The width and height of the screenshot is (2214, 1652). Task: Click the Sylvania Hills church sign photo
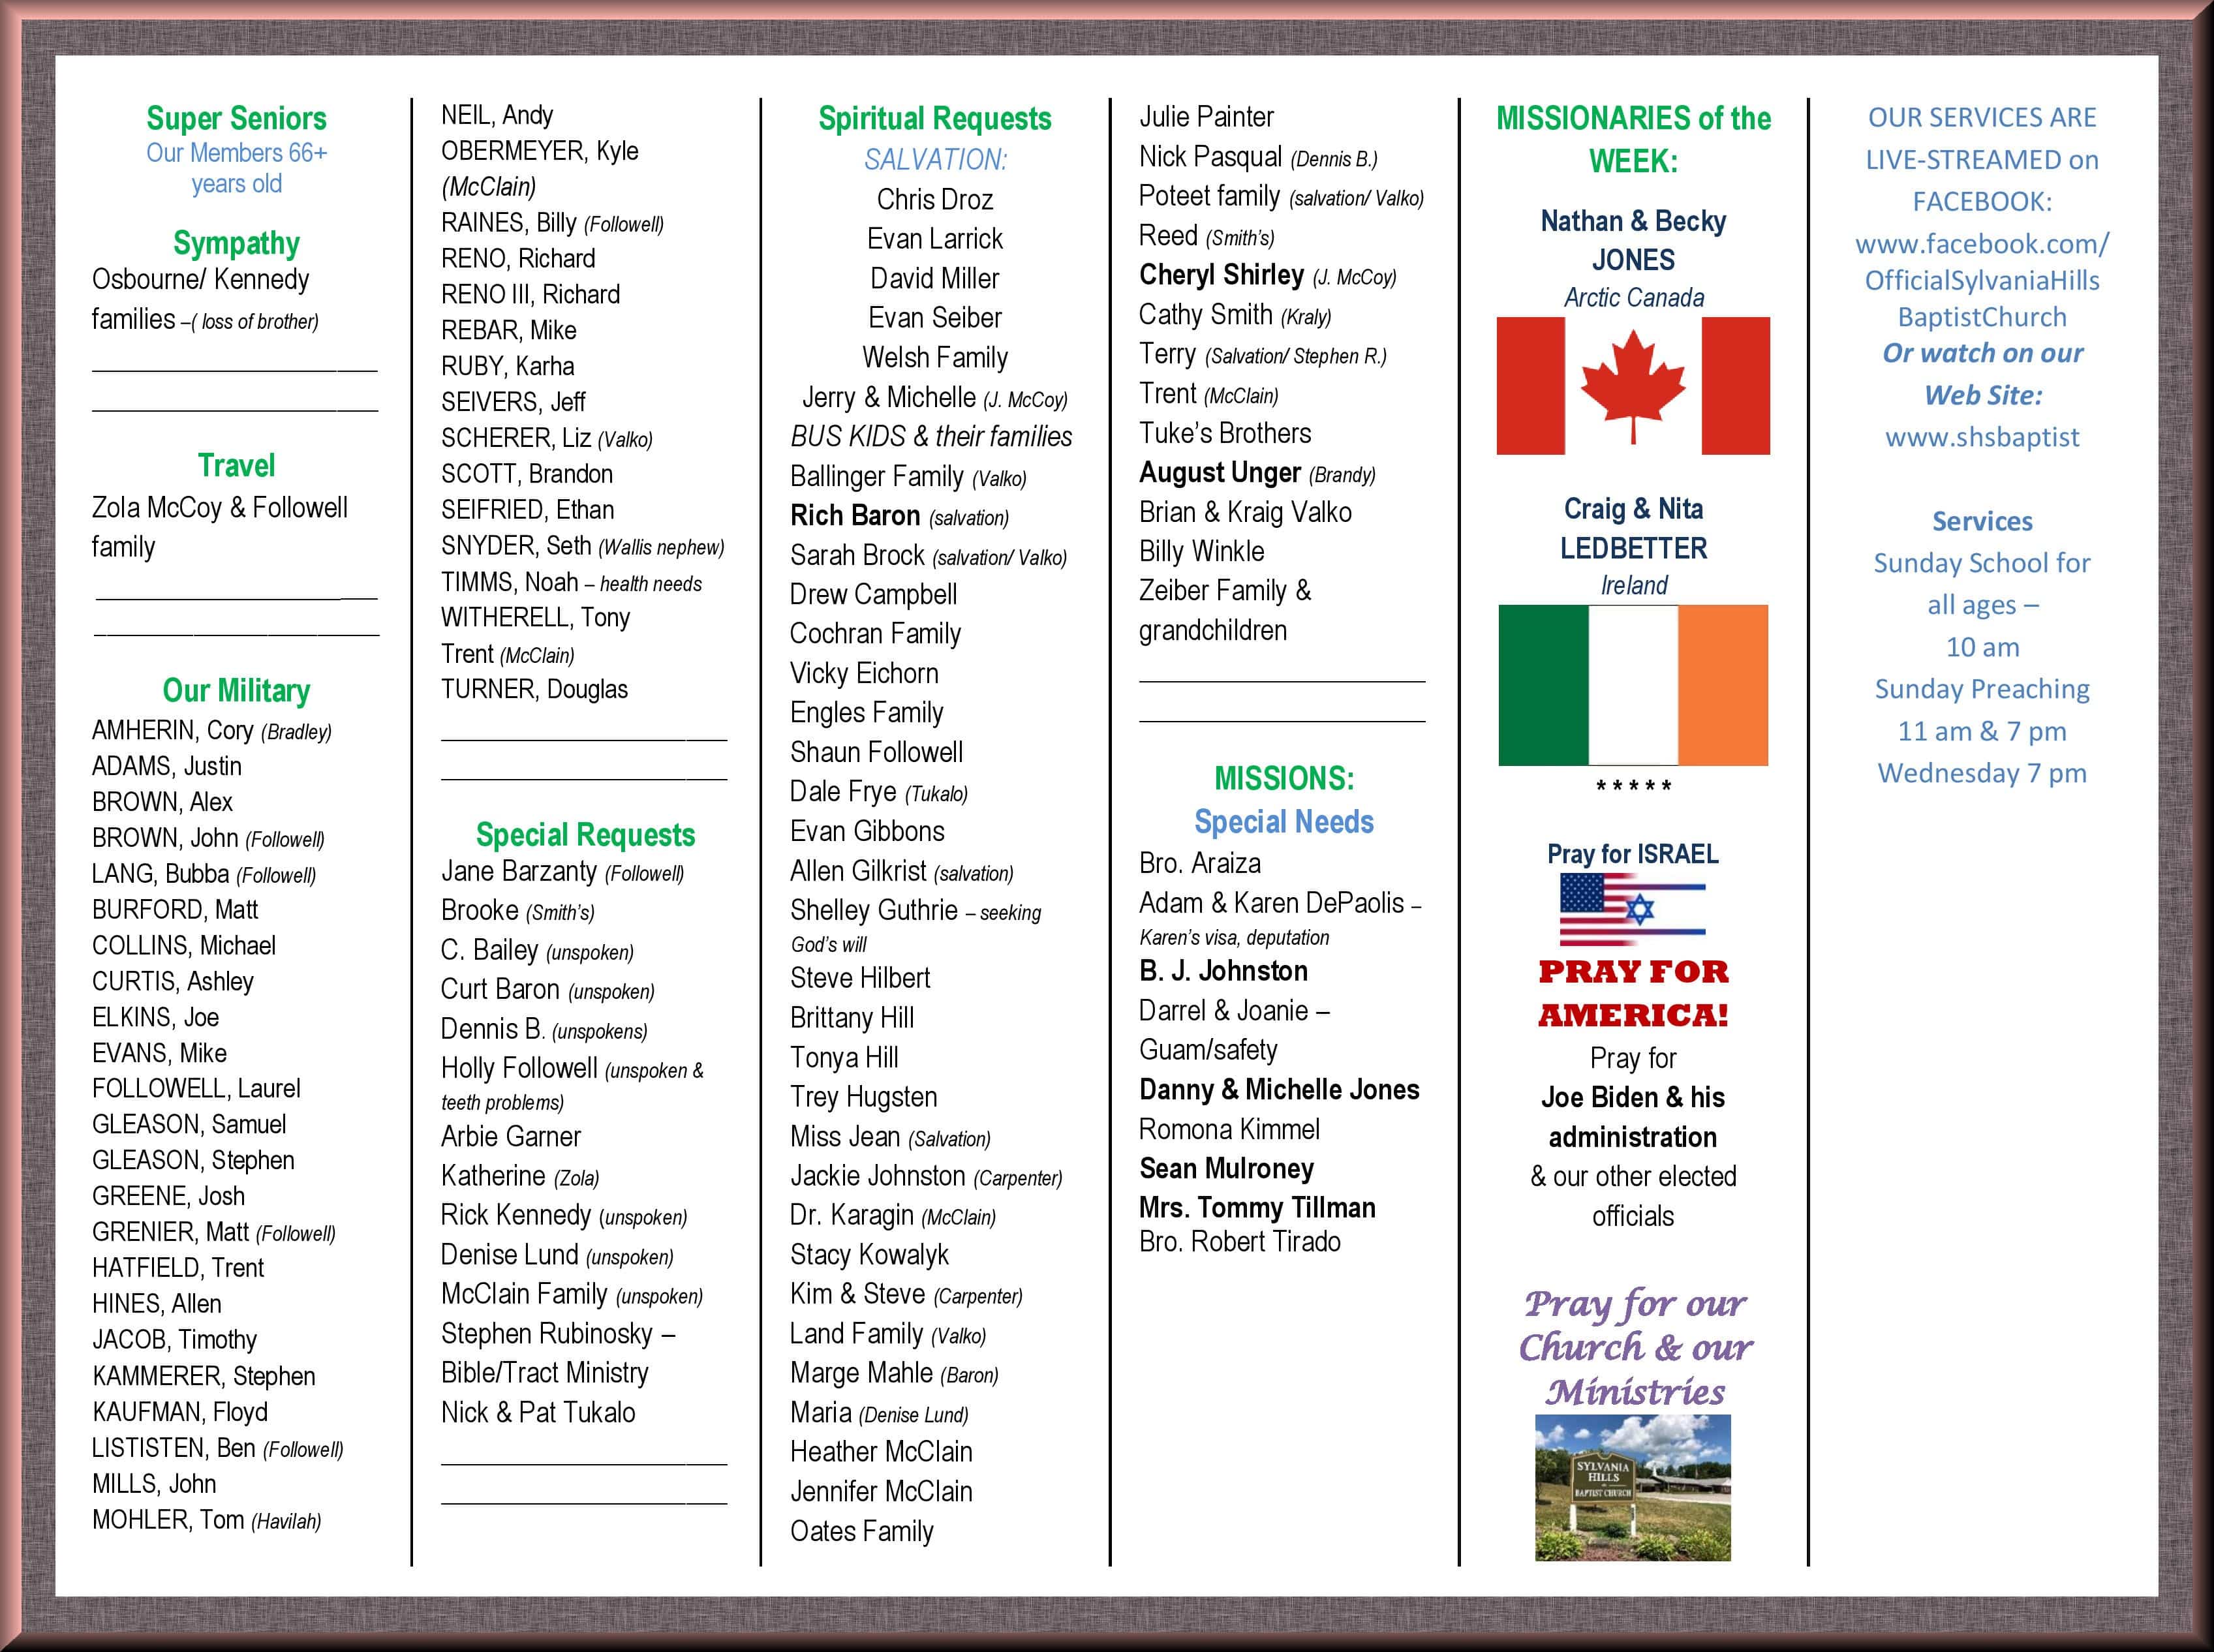(x=1633, y=1487)
